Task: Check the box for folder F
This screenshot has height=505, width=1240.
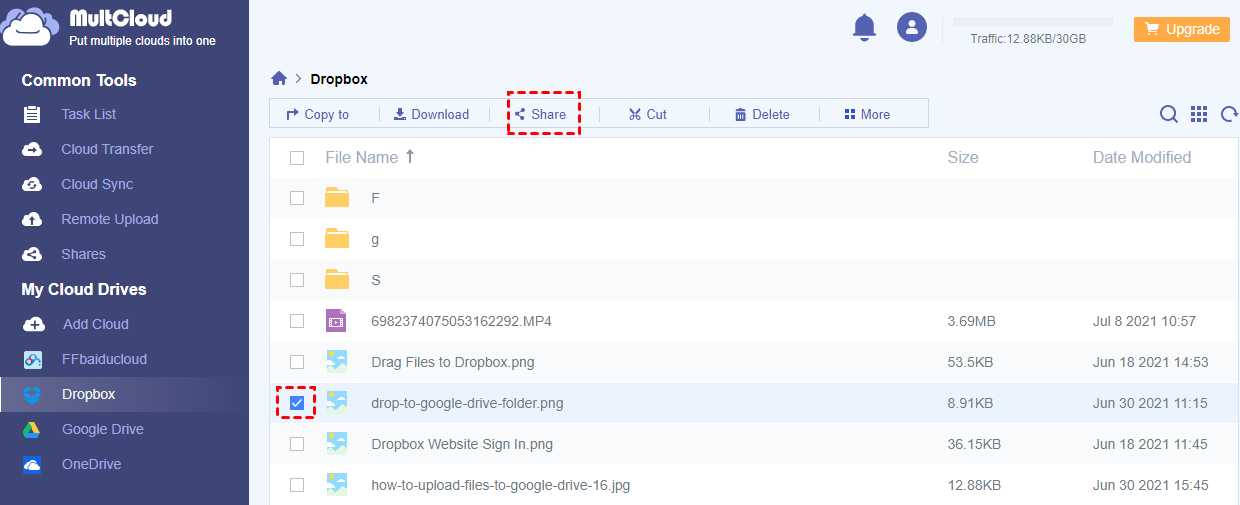Action: [297, 198]
